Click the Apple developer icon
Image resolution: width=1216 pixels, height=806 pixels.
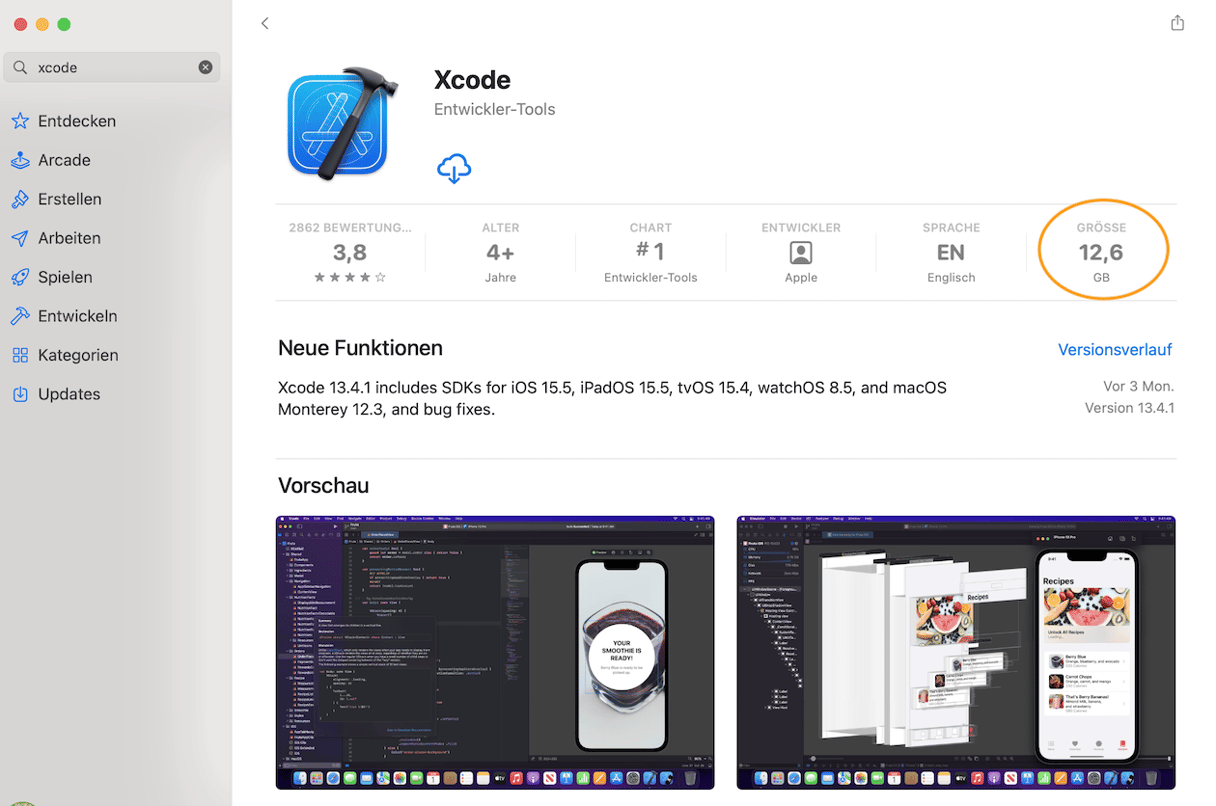tap(801, 252)
